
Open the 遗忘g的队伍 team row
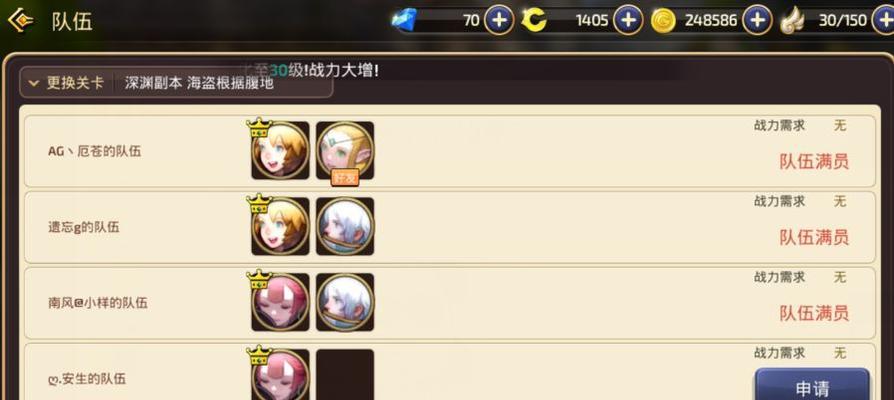pos(450,227)
